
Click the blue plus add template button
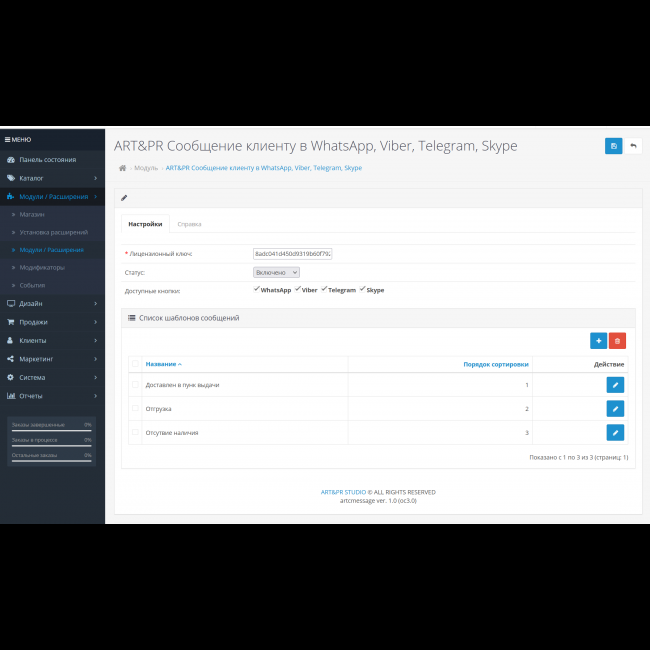click(598, 341)
